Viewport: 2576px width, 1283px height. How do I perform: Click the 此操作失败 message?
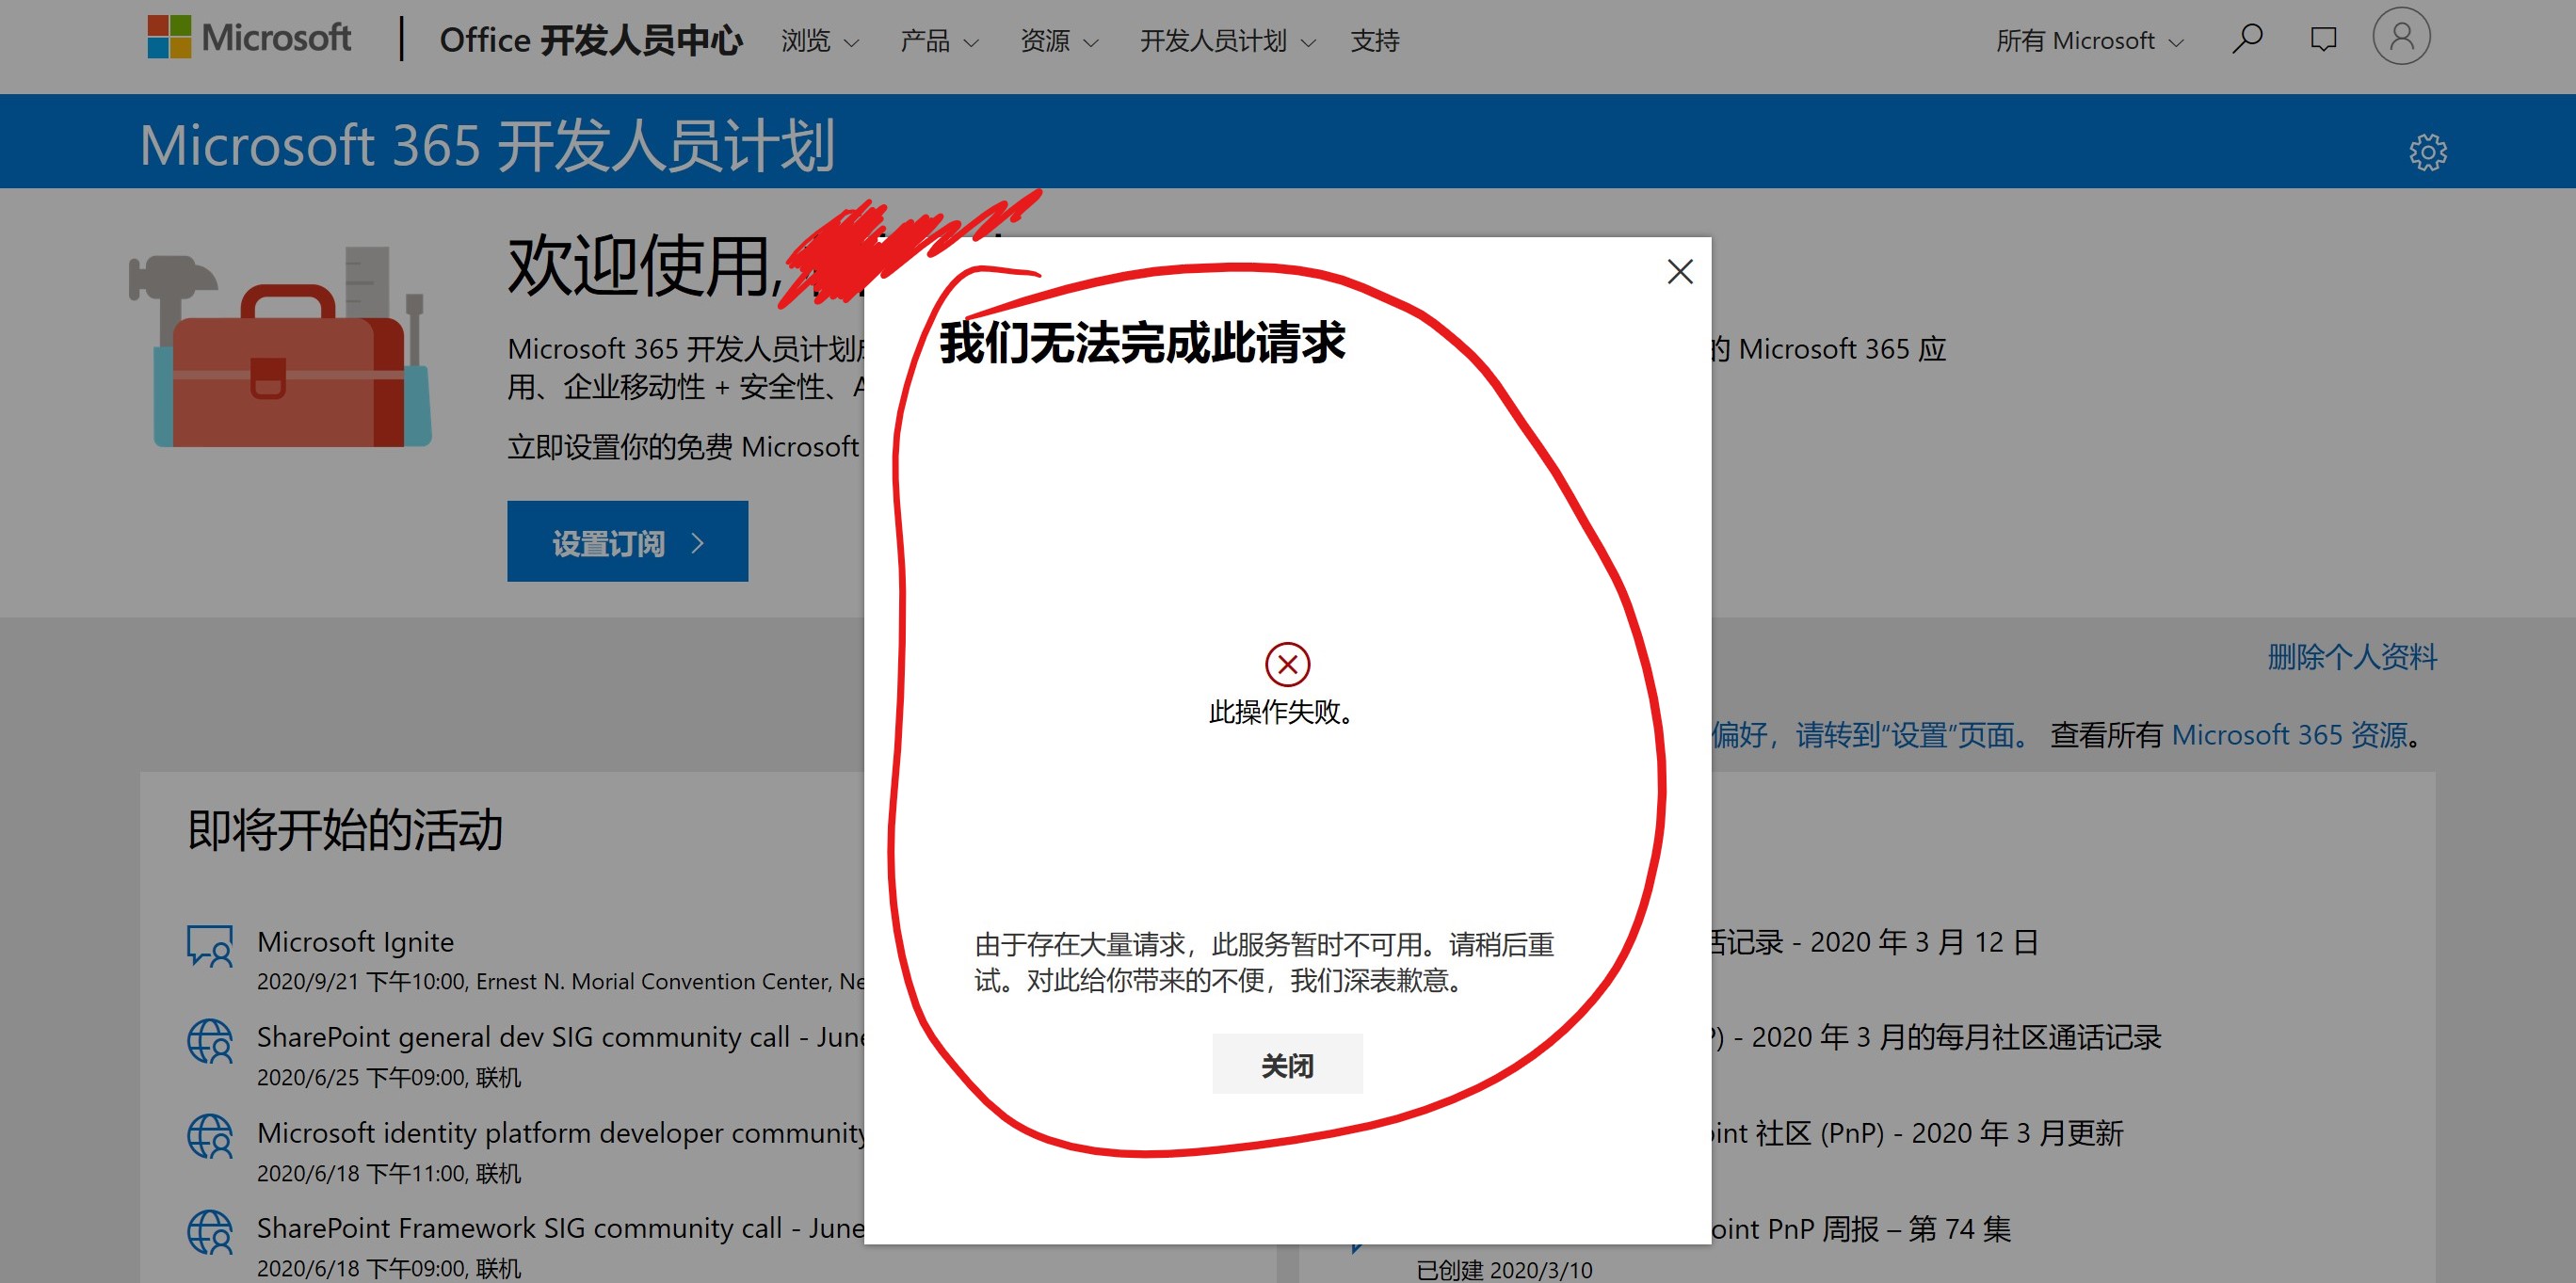(x=1280, y=712)
